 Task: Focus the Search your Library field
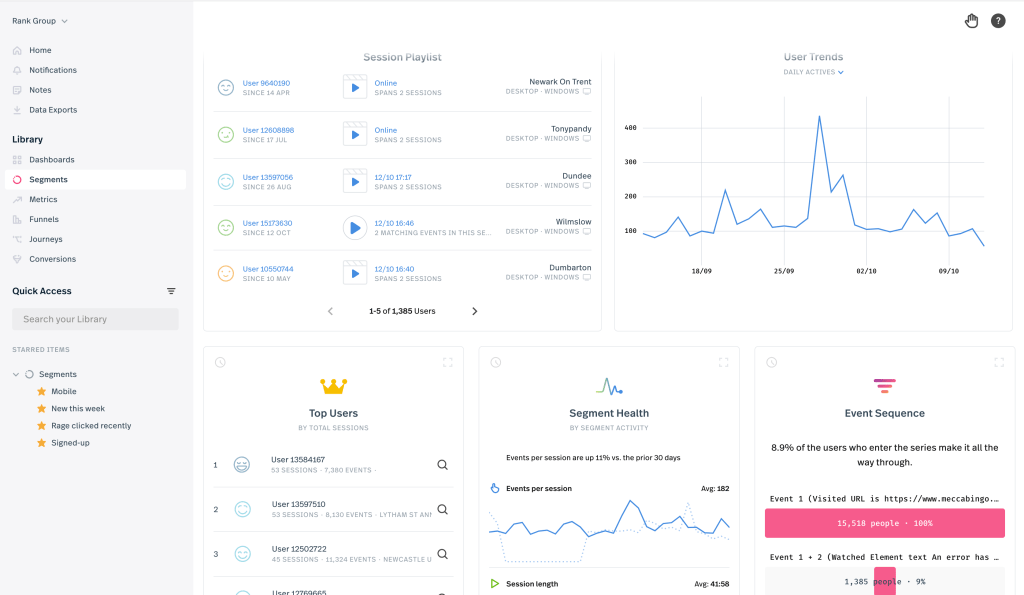(x=95, y=319)
